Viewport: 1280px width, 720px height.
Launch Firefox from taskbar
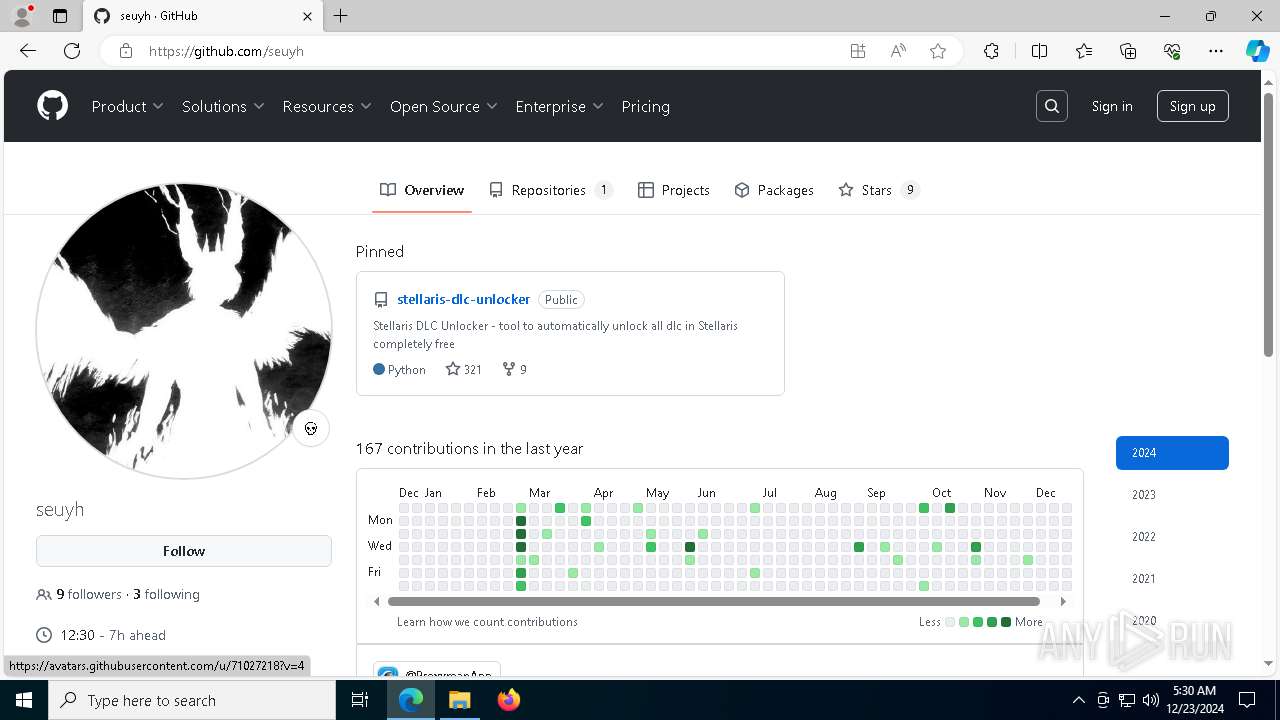[509, 700]
